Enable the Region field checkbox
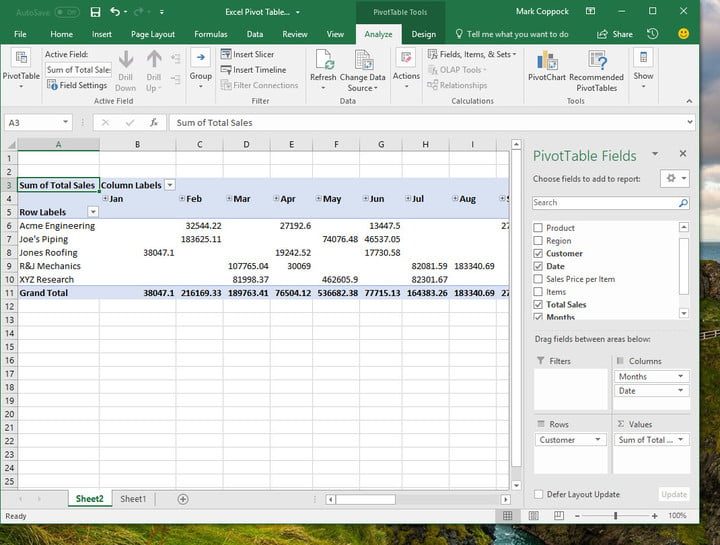 [x=539, y=241]
